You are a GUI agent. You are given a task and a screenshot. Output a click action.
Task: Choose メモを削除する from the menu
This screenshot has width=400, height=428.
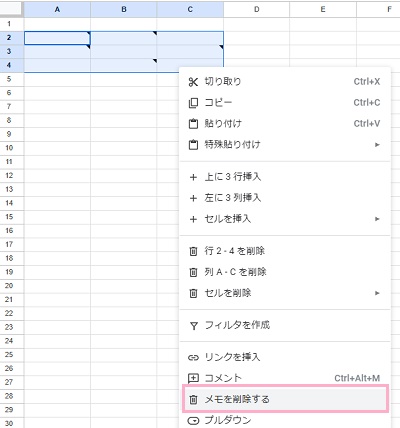pos(285,399)
